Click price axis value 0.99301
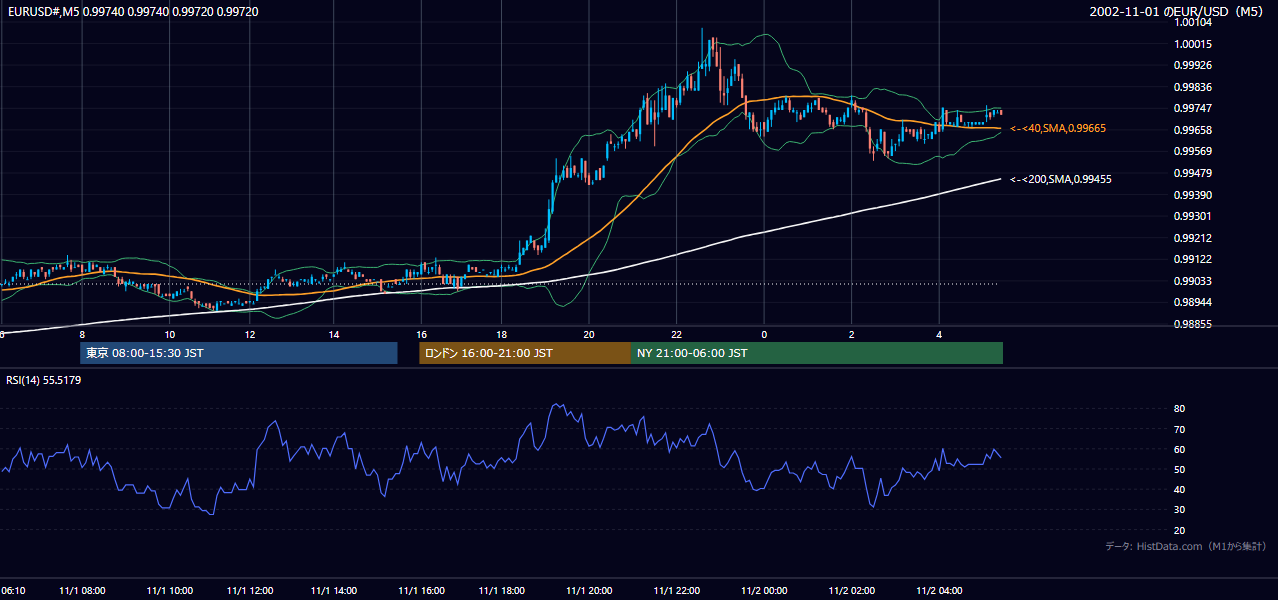1278x600 pixels. point(1192,216)
